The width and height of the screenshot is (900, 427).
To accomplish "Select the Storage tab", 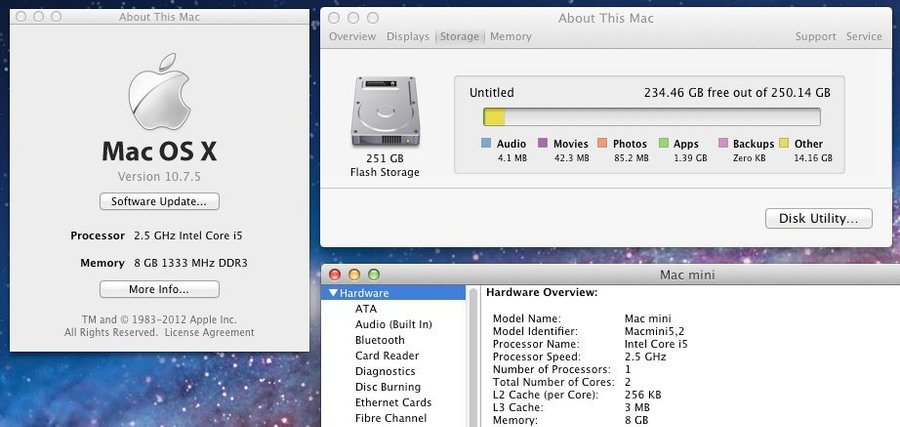I will point(459,37).
